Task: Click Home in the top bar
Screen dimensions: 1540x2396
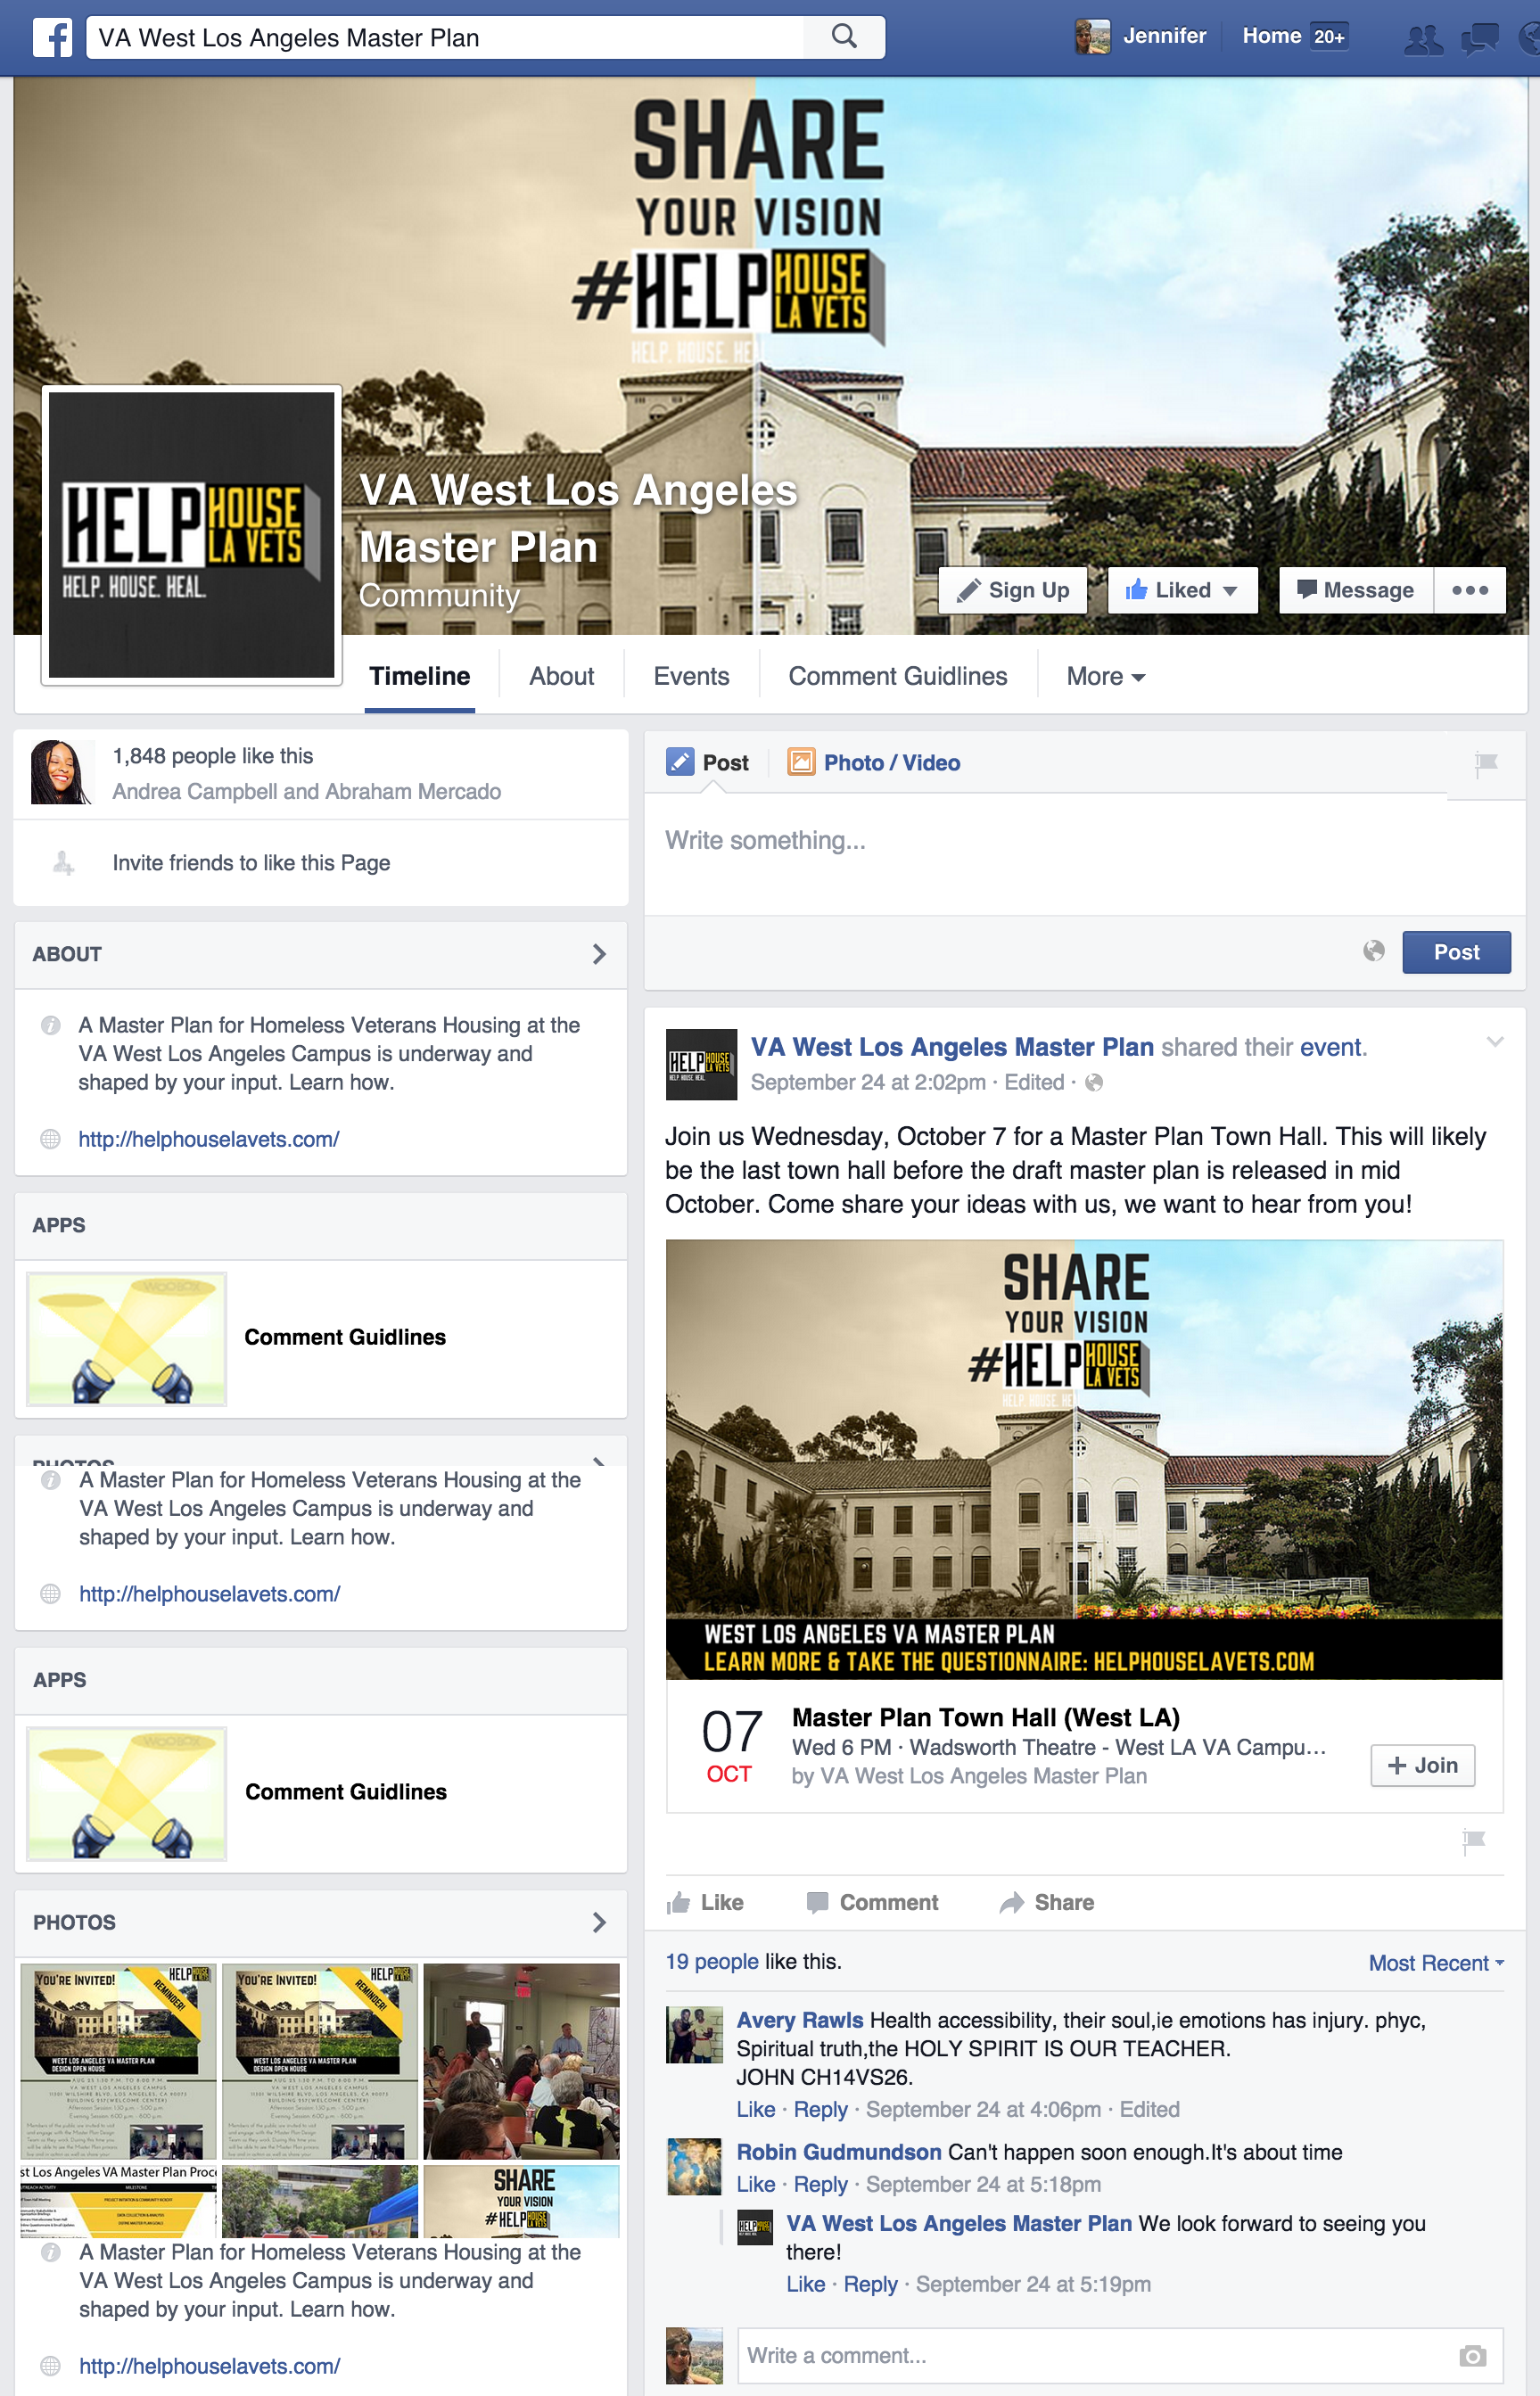Action: (1272, 36)
